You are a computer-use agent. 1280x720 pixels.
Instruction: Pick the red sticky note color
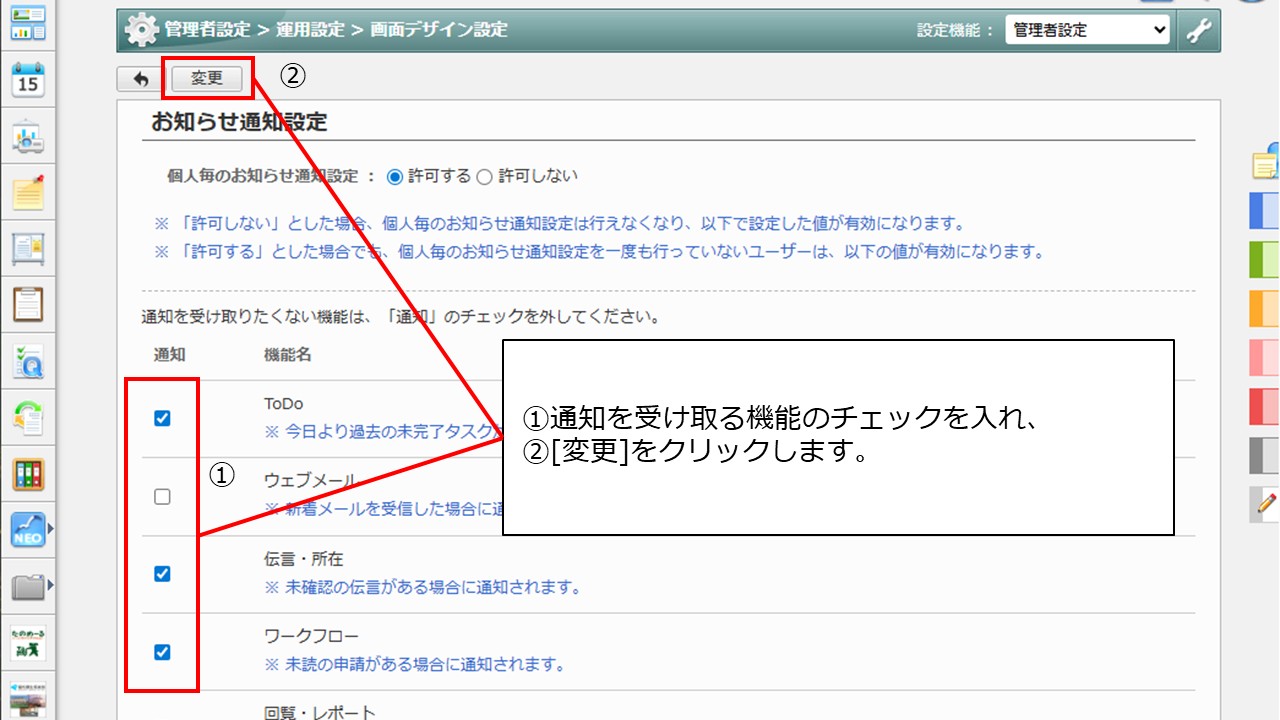(1266, 406)
